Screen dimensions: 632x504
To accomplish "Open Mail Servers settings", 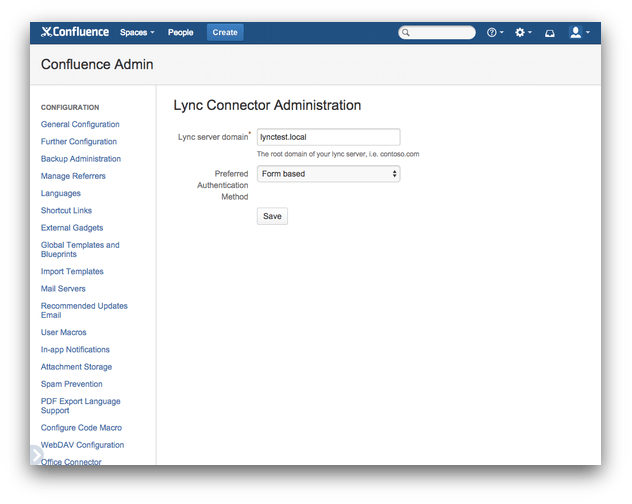I will point(63,289).
